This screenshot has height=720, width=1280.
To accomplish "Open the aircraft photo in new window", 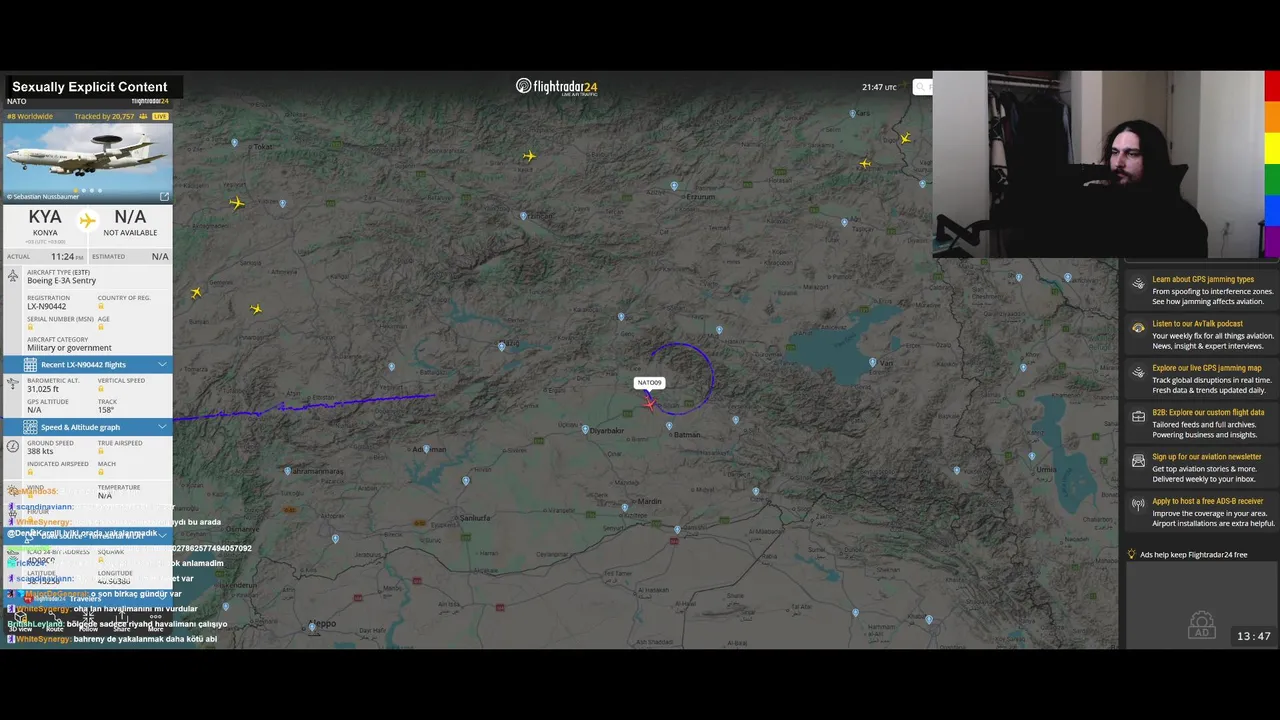I will pyautogui.click(x=164, y=196).
